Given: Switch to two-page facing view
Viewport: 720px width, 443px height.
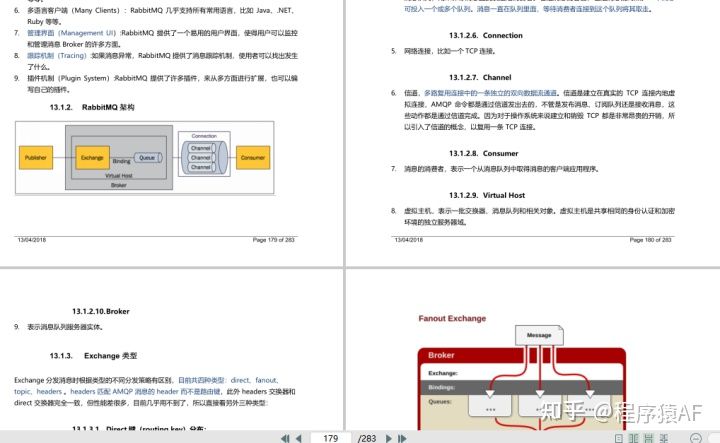Looking at the screenshot, I should tap(634, 438).
